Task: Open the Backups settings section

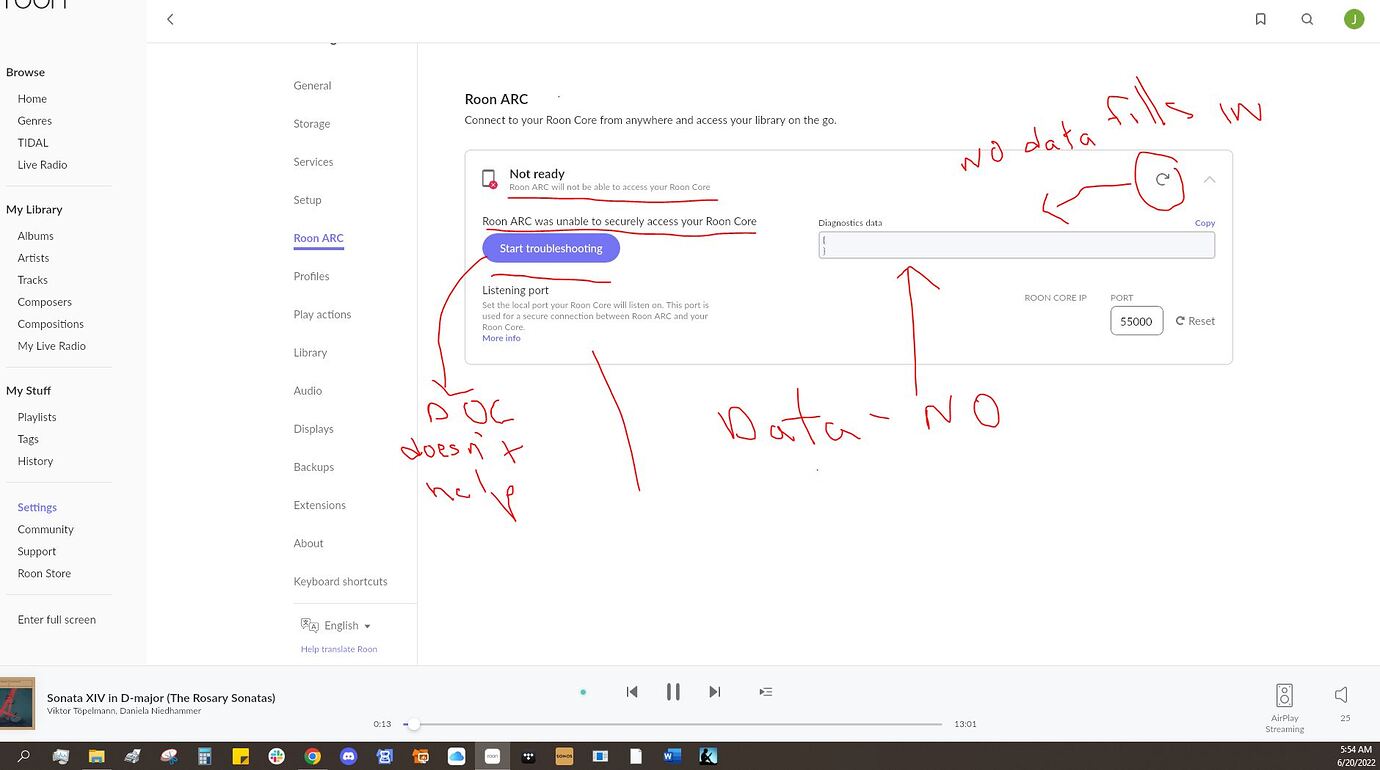Action: click(x=313, y=467)
